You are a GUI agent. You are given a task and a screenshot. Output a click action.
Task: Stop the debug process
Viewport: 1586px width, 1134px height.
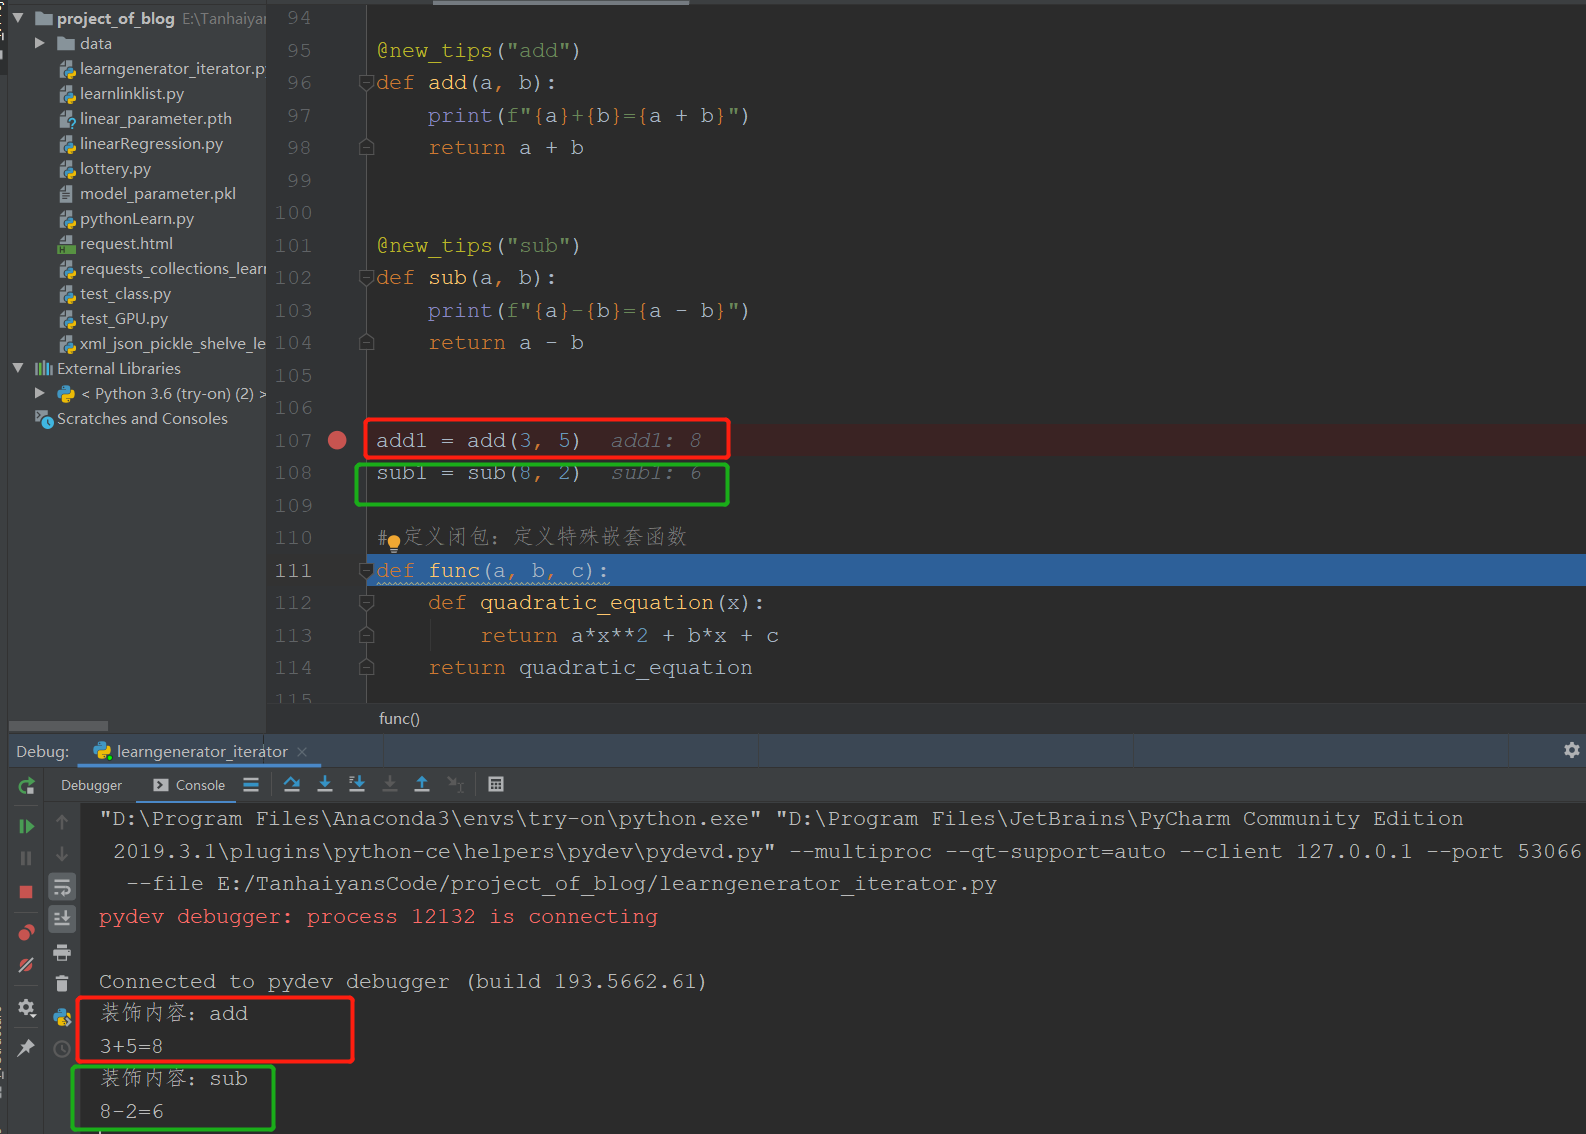pyautogui.click(x=27, y=891)
